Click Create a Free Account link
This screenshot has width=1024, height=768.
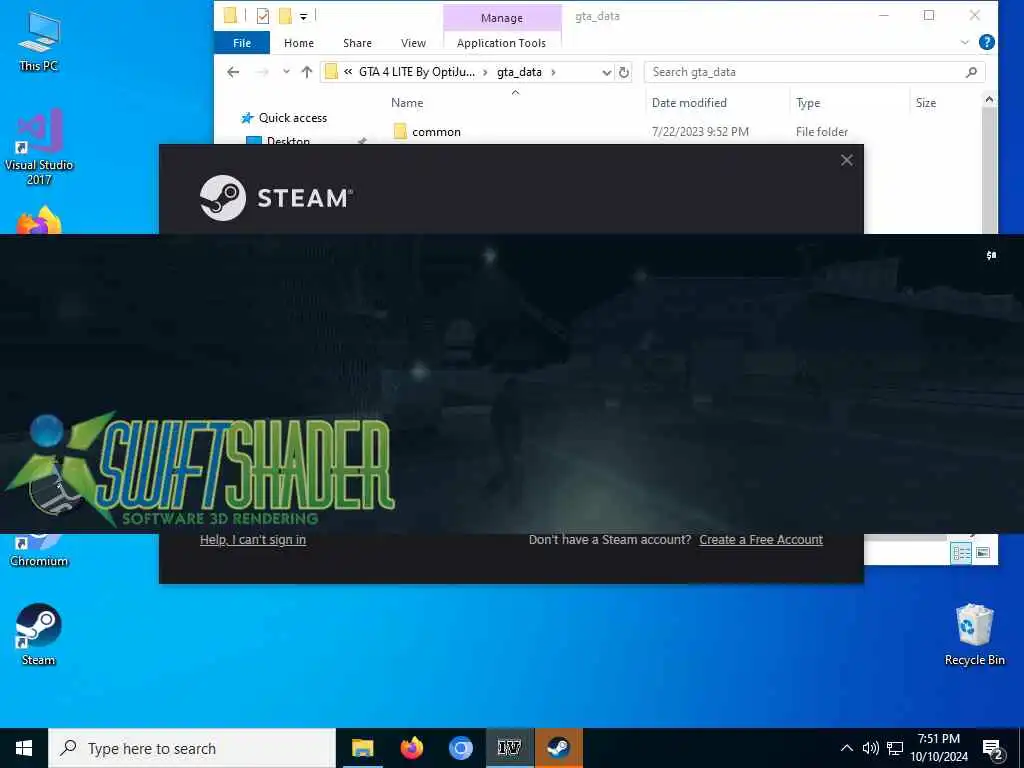tap(761, 539)
